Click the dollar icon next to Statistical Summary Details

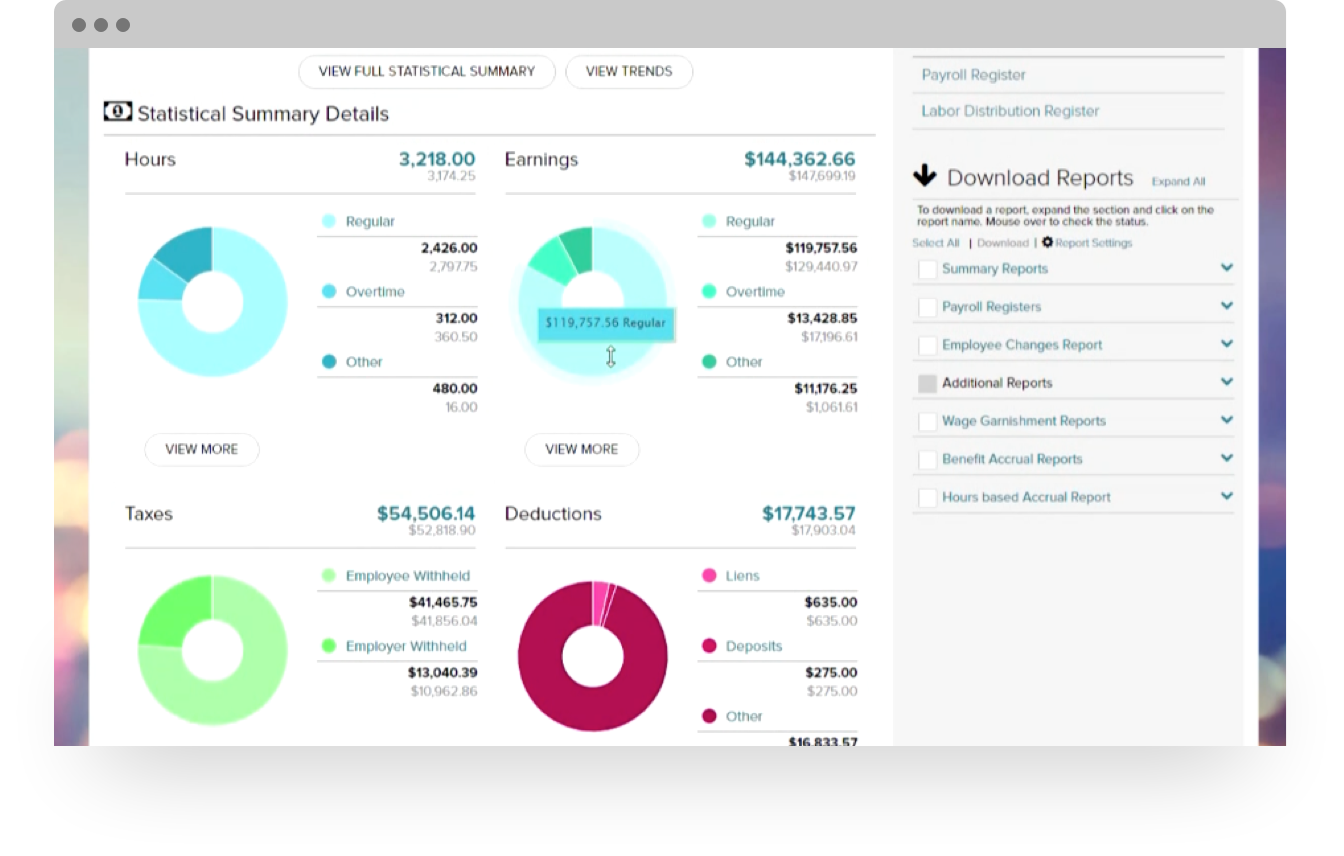(118, 111)
